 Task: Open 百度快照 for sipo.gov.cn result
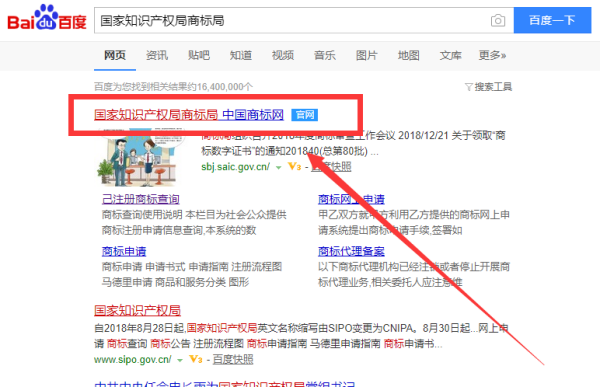point(233,359)
